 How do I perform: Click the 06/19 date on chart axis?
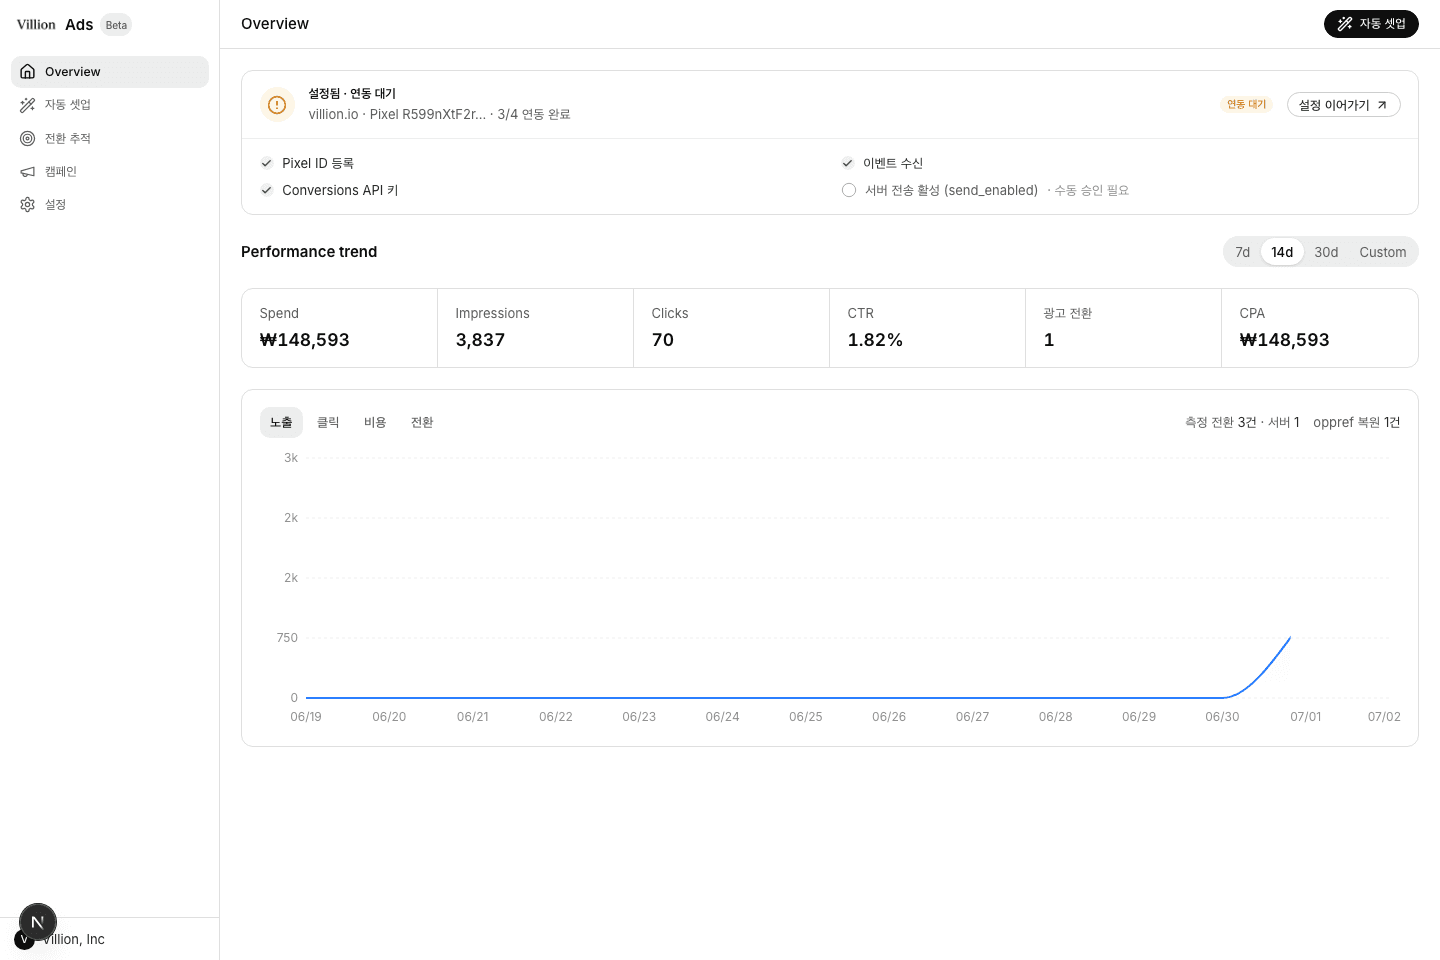coord(306,717)
